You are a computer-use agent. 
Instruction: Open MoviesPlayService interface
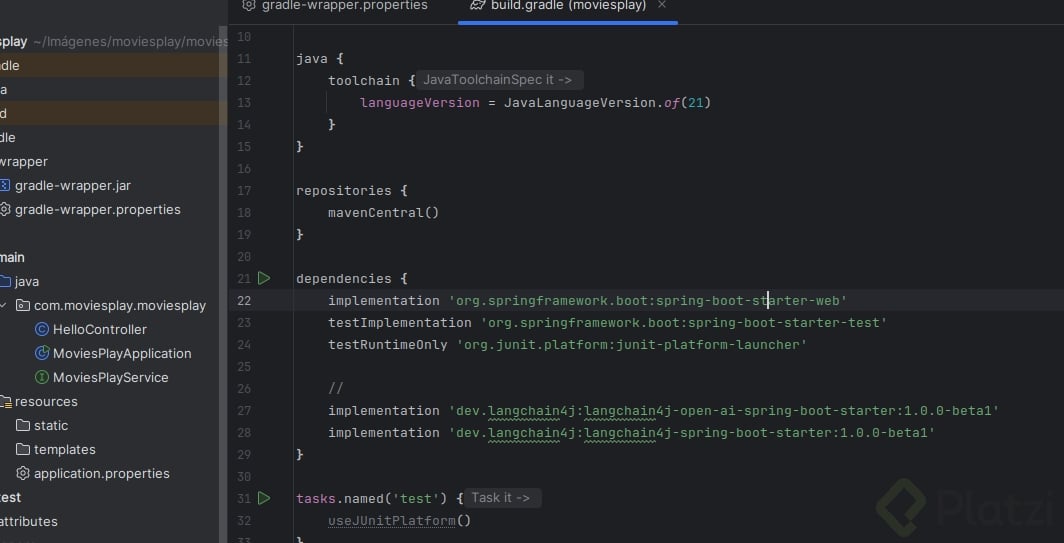coord(111,377)
